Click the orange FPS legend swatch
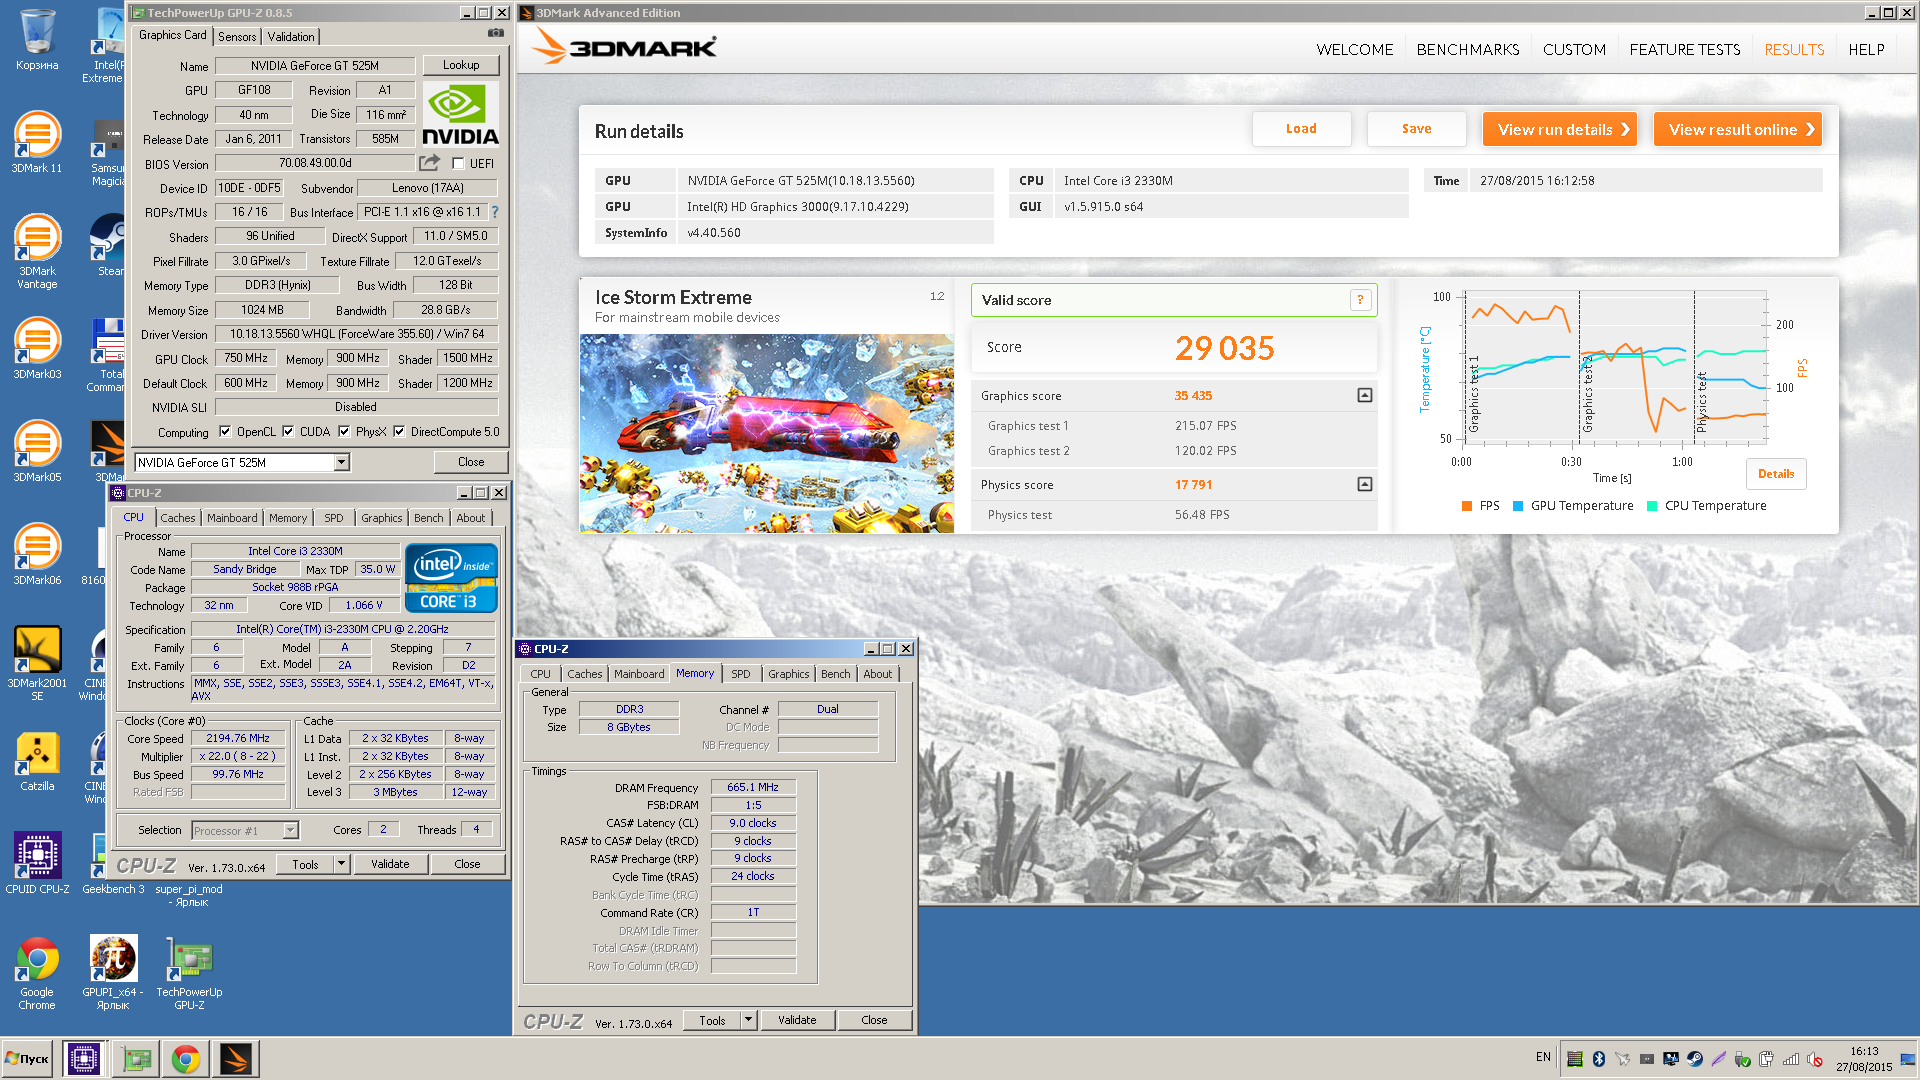 click(x=1466, y=506)
